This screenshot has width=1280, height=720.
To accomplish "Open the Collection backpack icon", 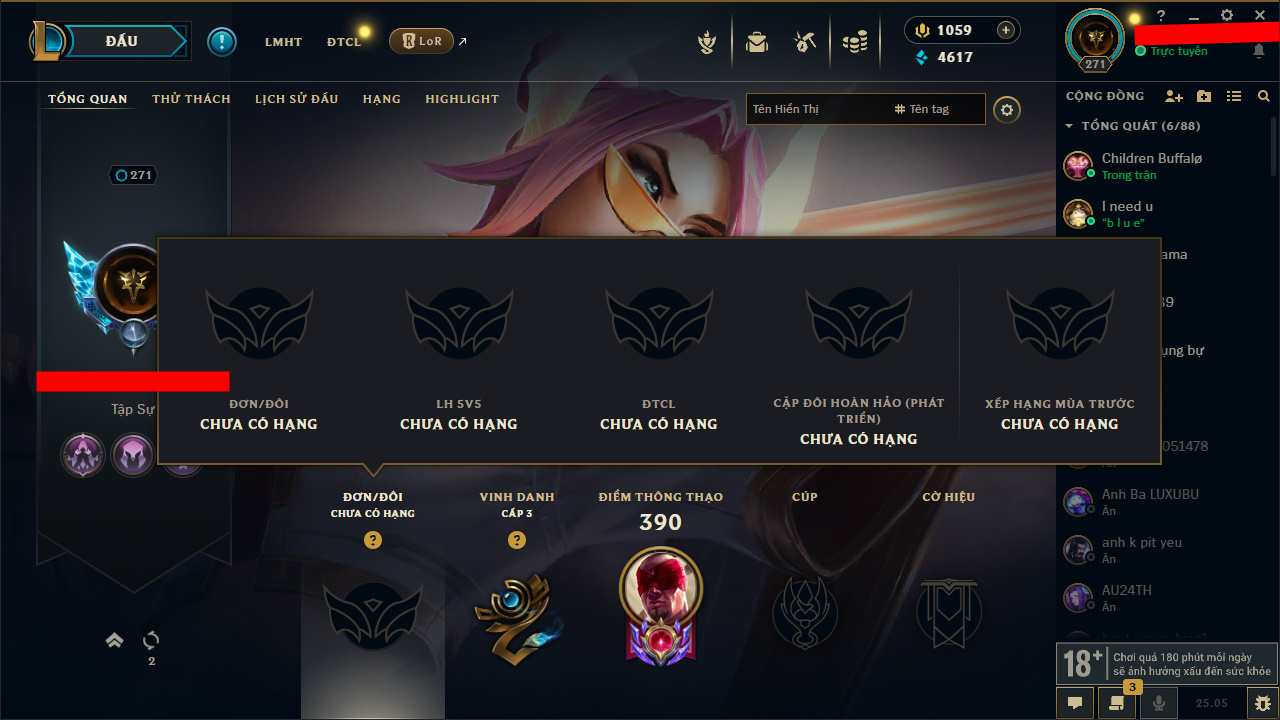I will [757, 42].
